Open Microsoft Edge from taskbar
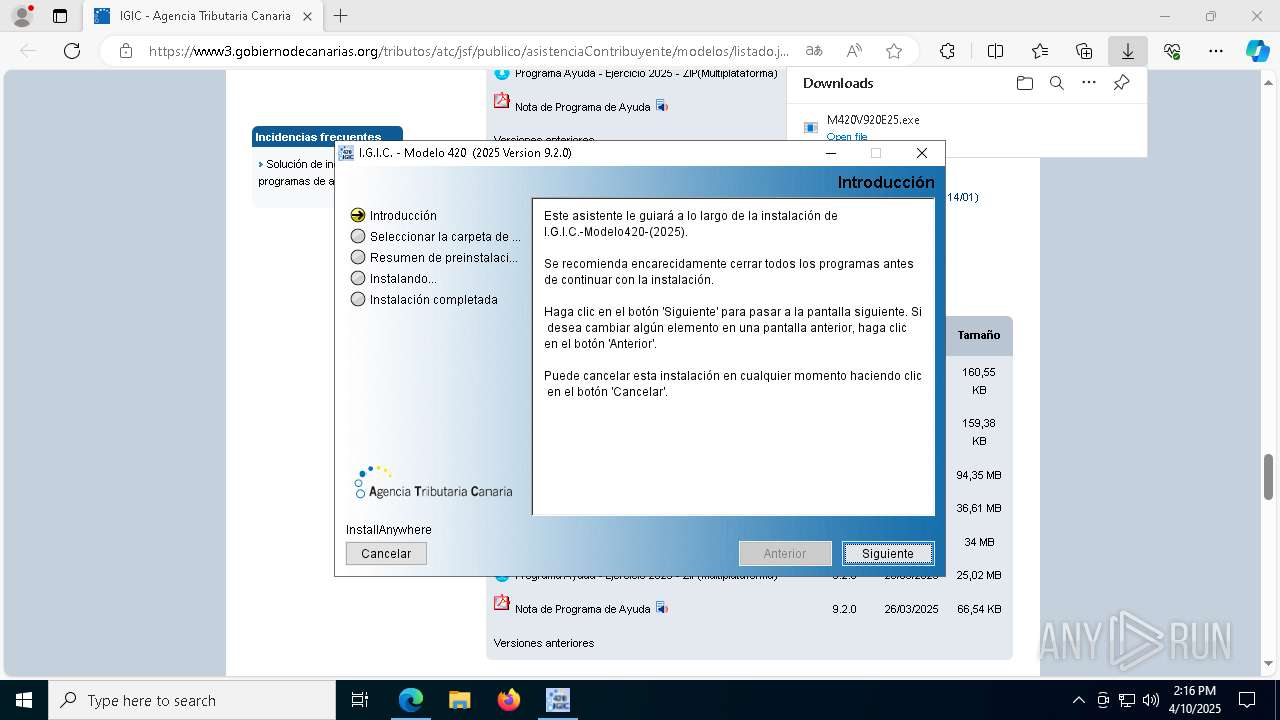Screen dimensions: 1280x720 click(x=411, y=700)
